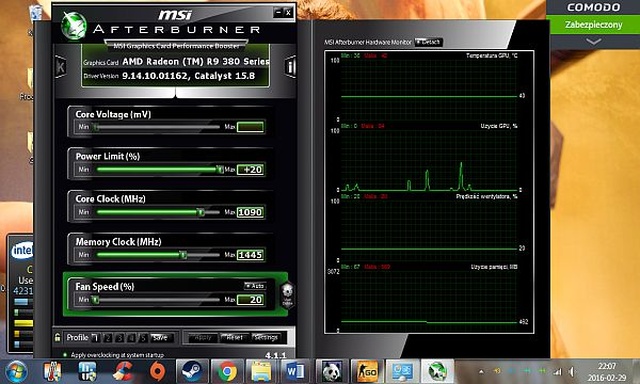Open the Windows Start orb

click(x=16, y=372)
